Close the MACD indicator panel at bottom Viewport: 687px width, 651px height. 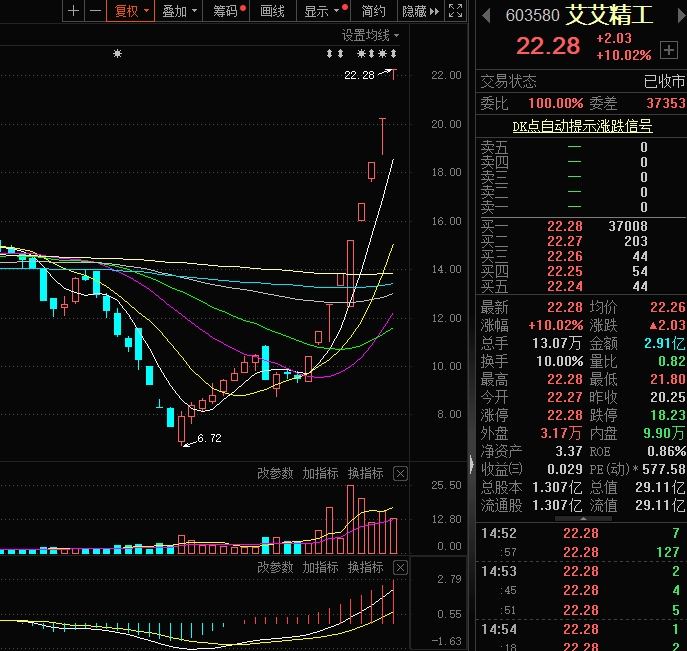tap(401, 567)
